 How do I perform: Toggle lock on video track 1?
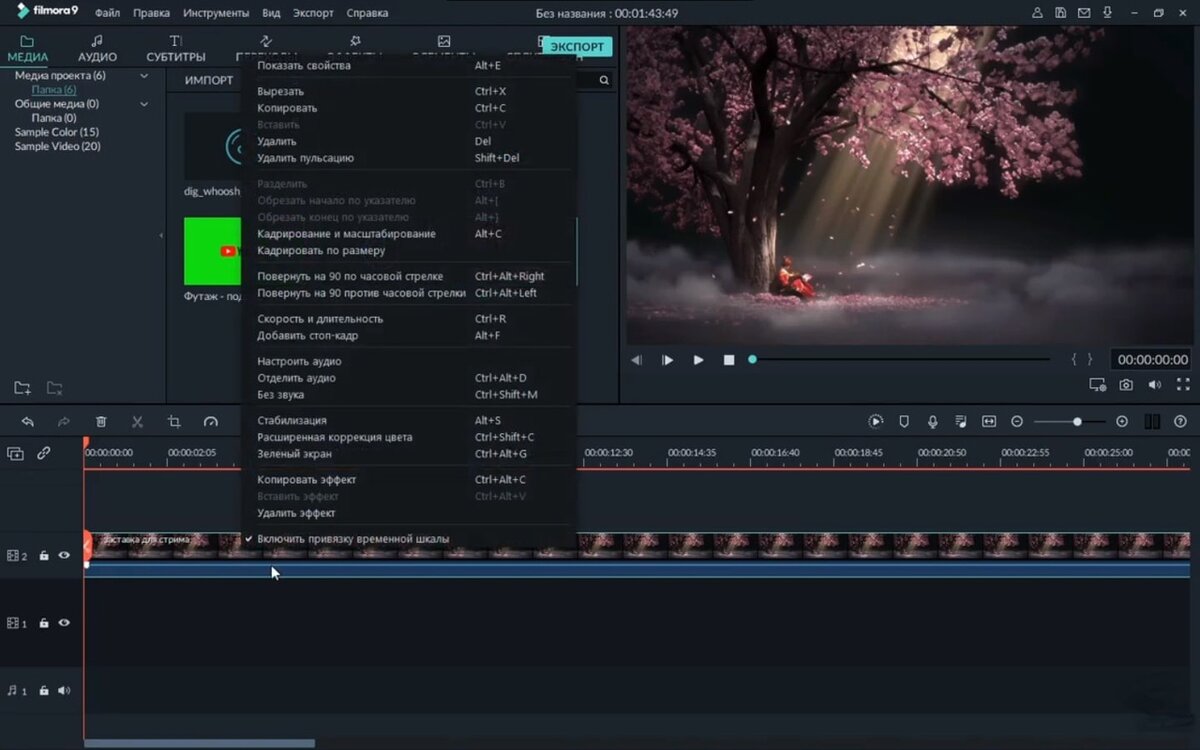44,623
